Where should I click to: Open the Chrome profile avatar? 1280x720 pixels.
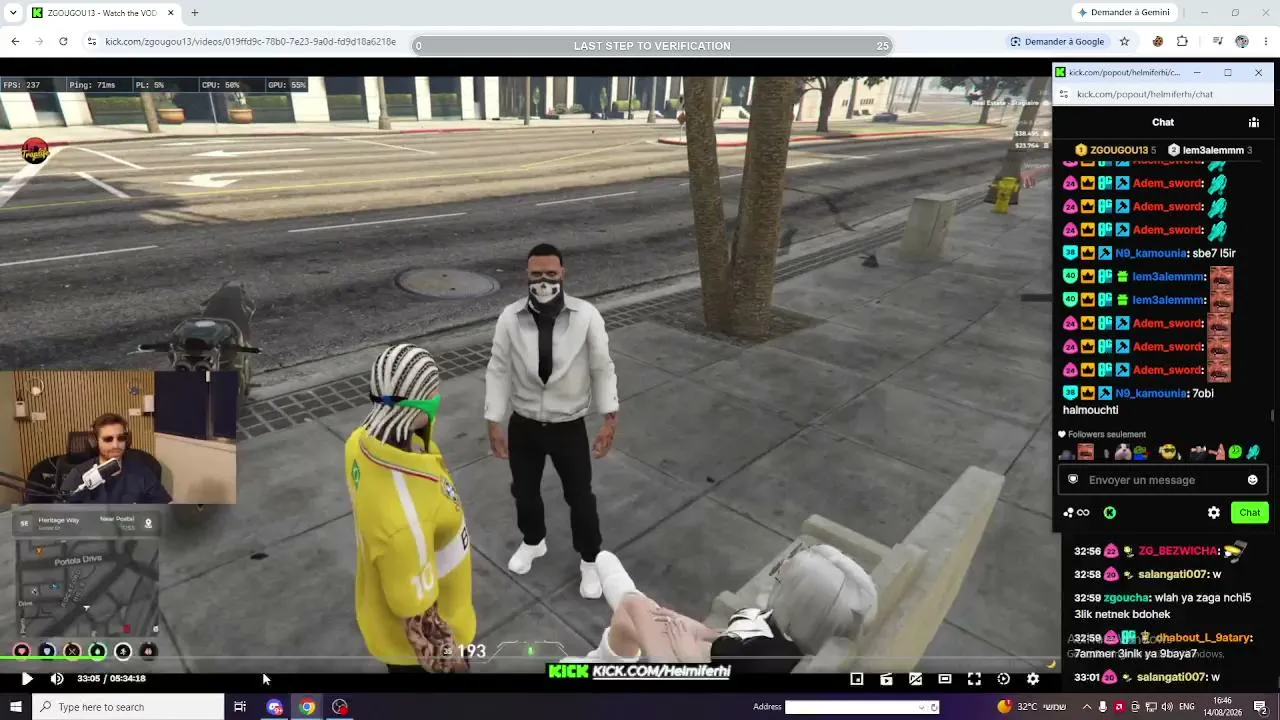click(1242, 42)
